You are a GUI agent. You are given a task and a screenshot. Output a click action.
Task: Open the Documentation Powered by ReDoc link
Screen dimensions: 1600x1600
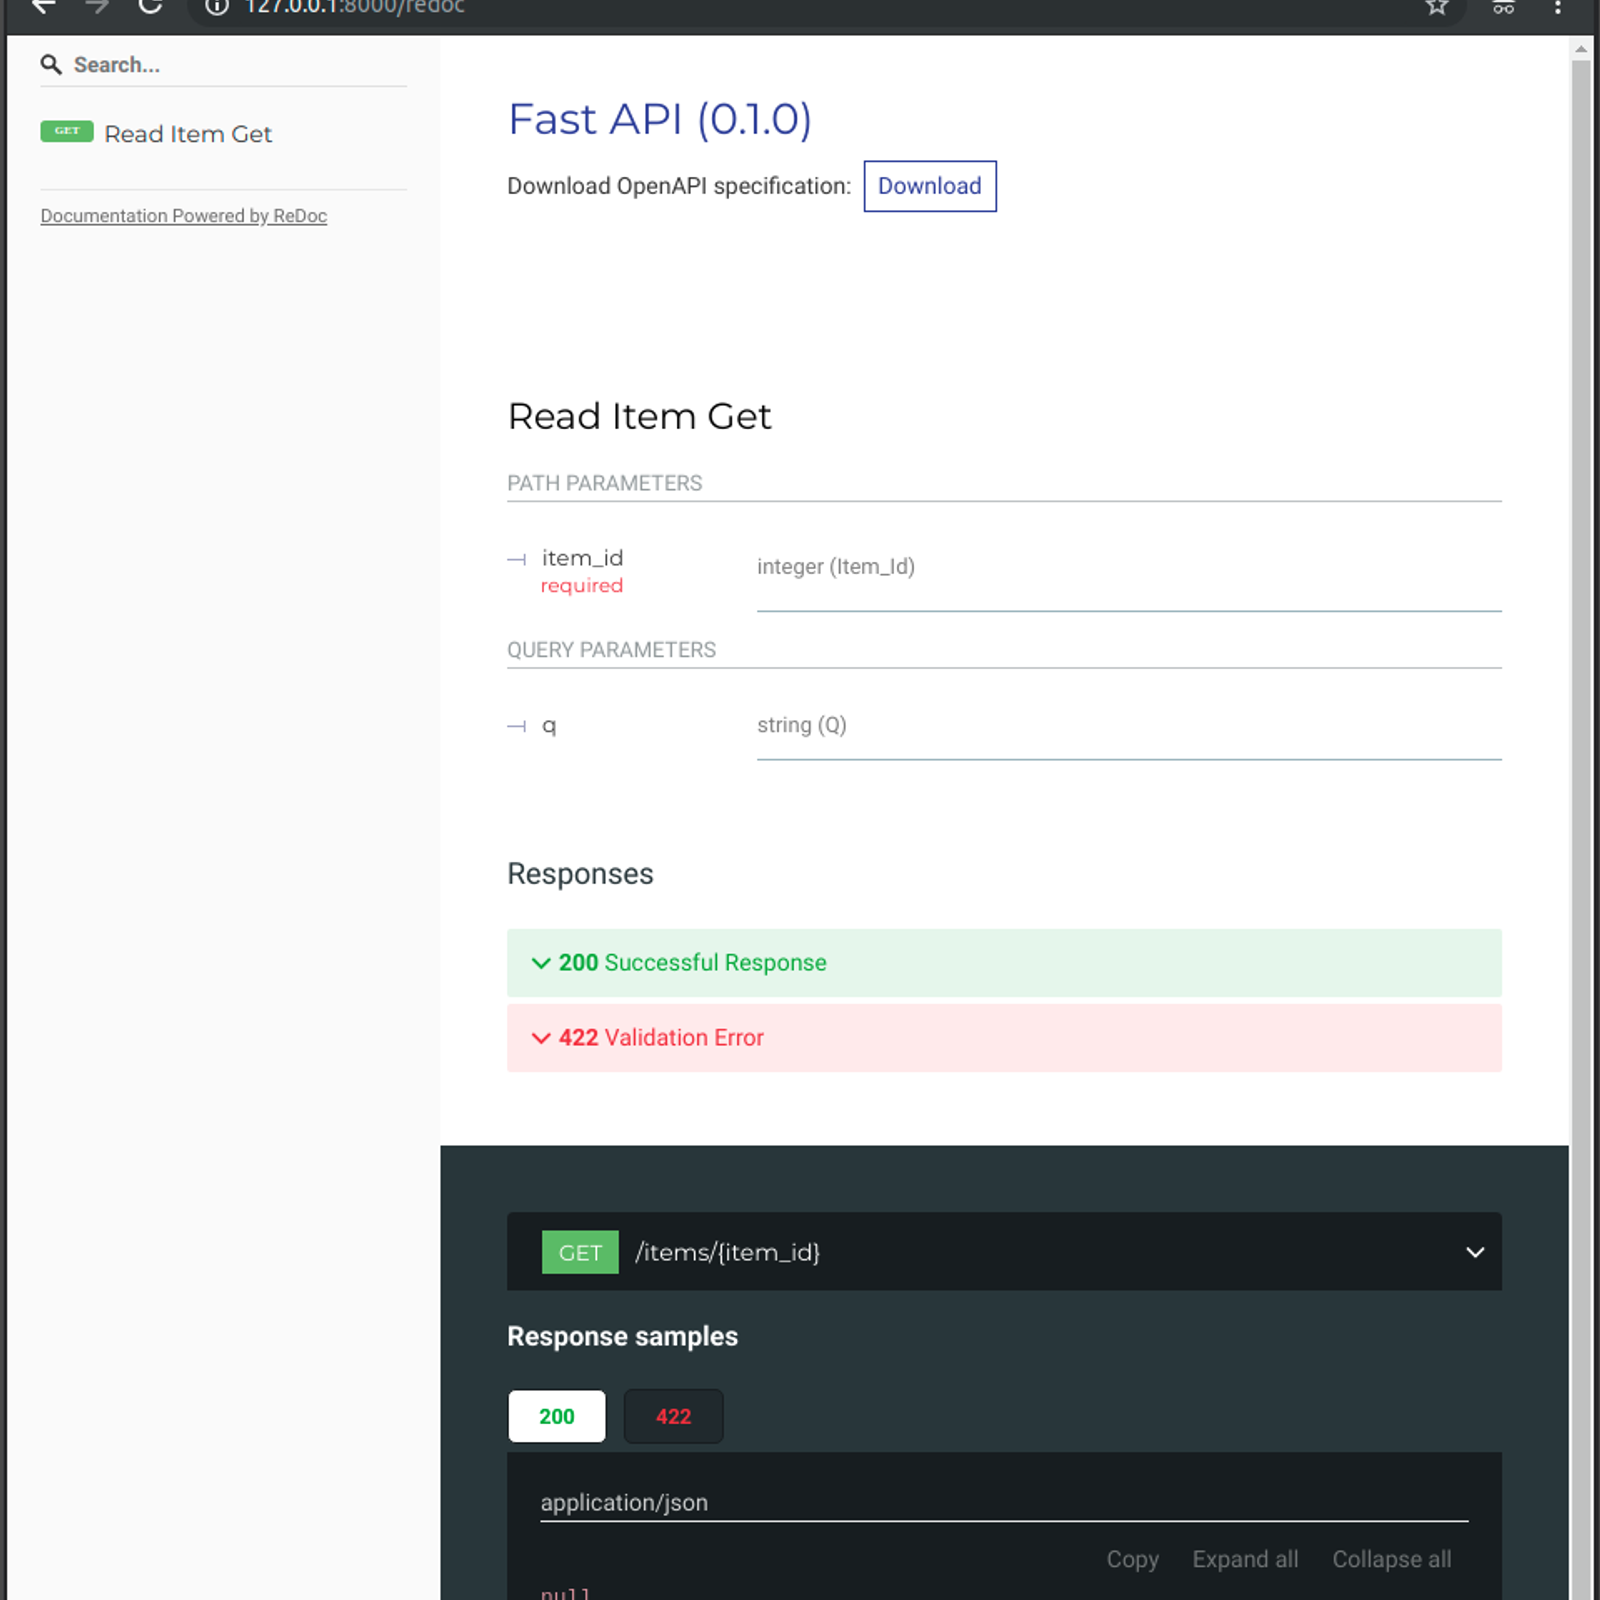[x=183, y=215]
